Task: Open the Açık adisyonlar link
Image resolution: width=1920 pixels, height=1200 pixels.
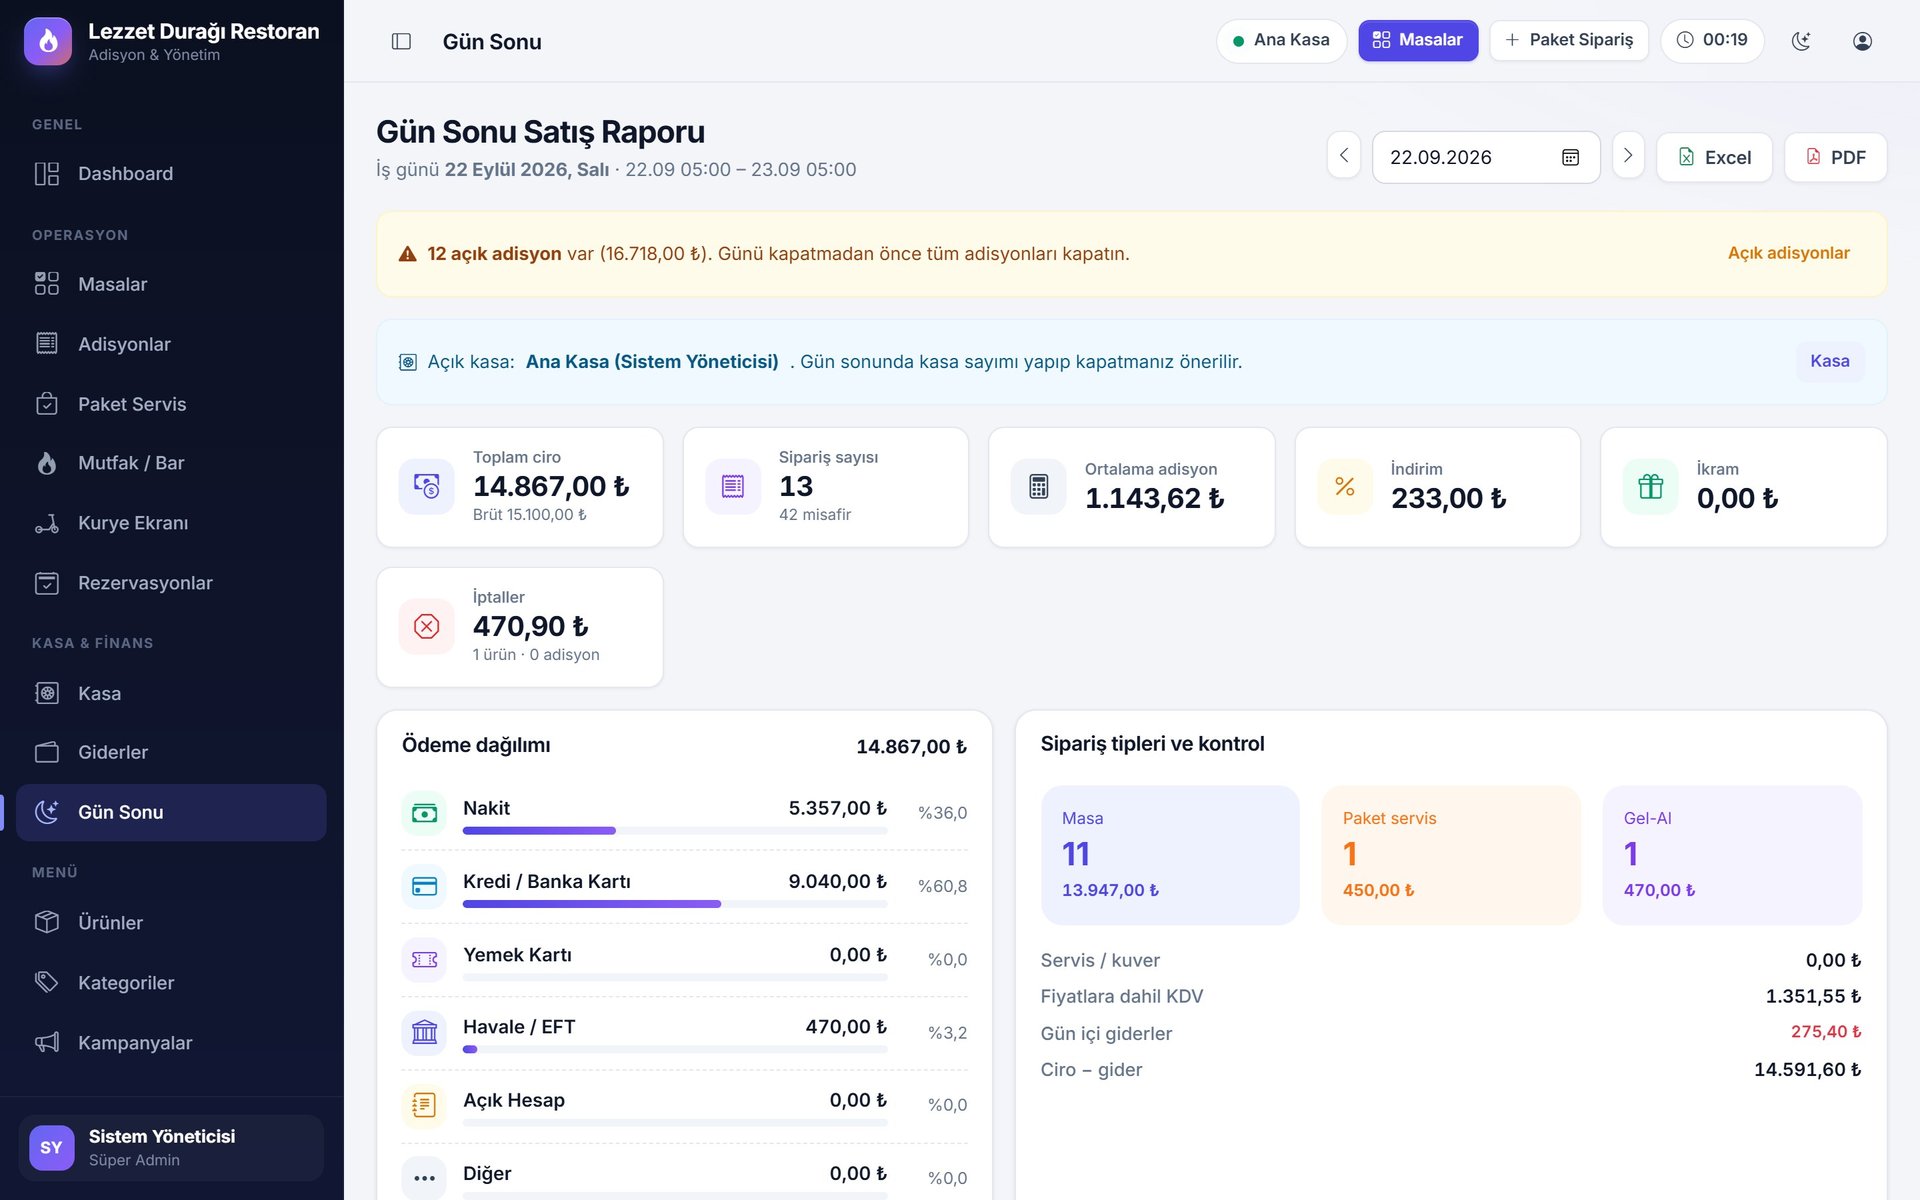Action: coord(1788,253)
